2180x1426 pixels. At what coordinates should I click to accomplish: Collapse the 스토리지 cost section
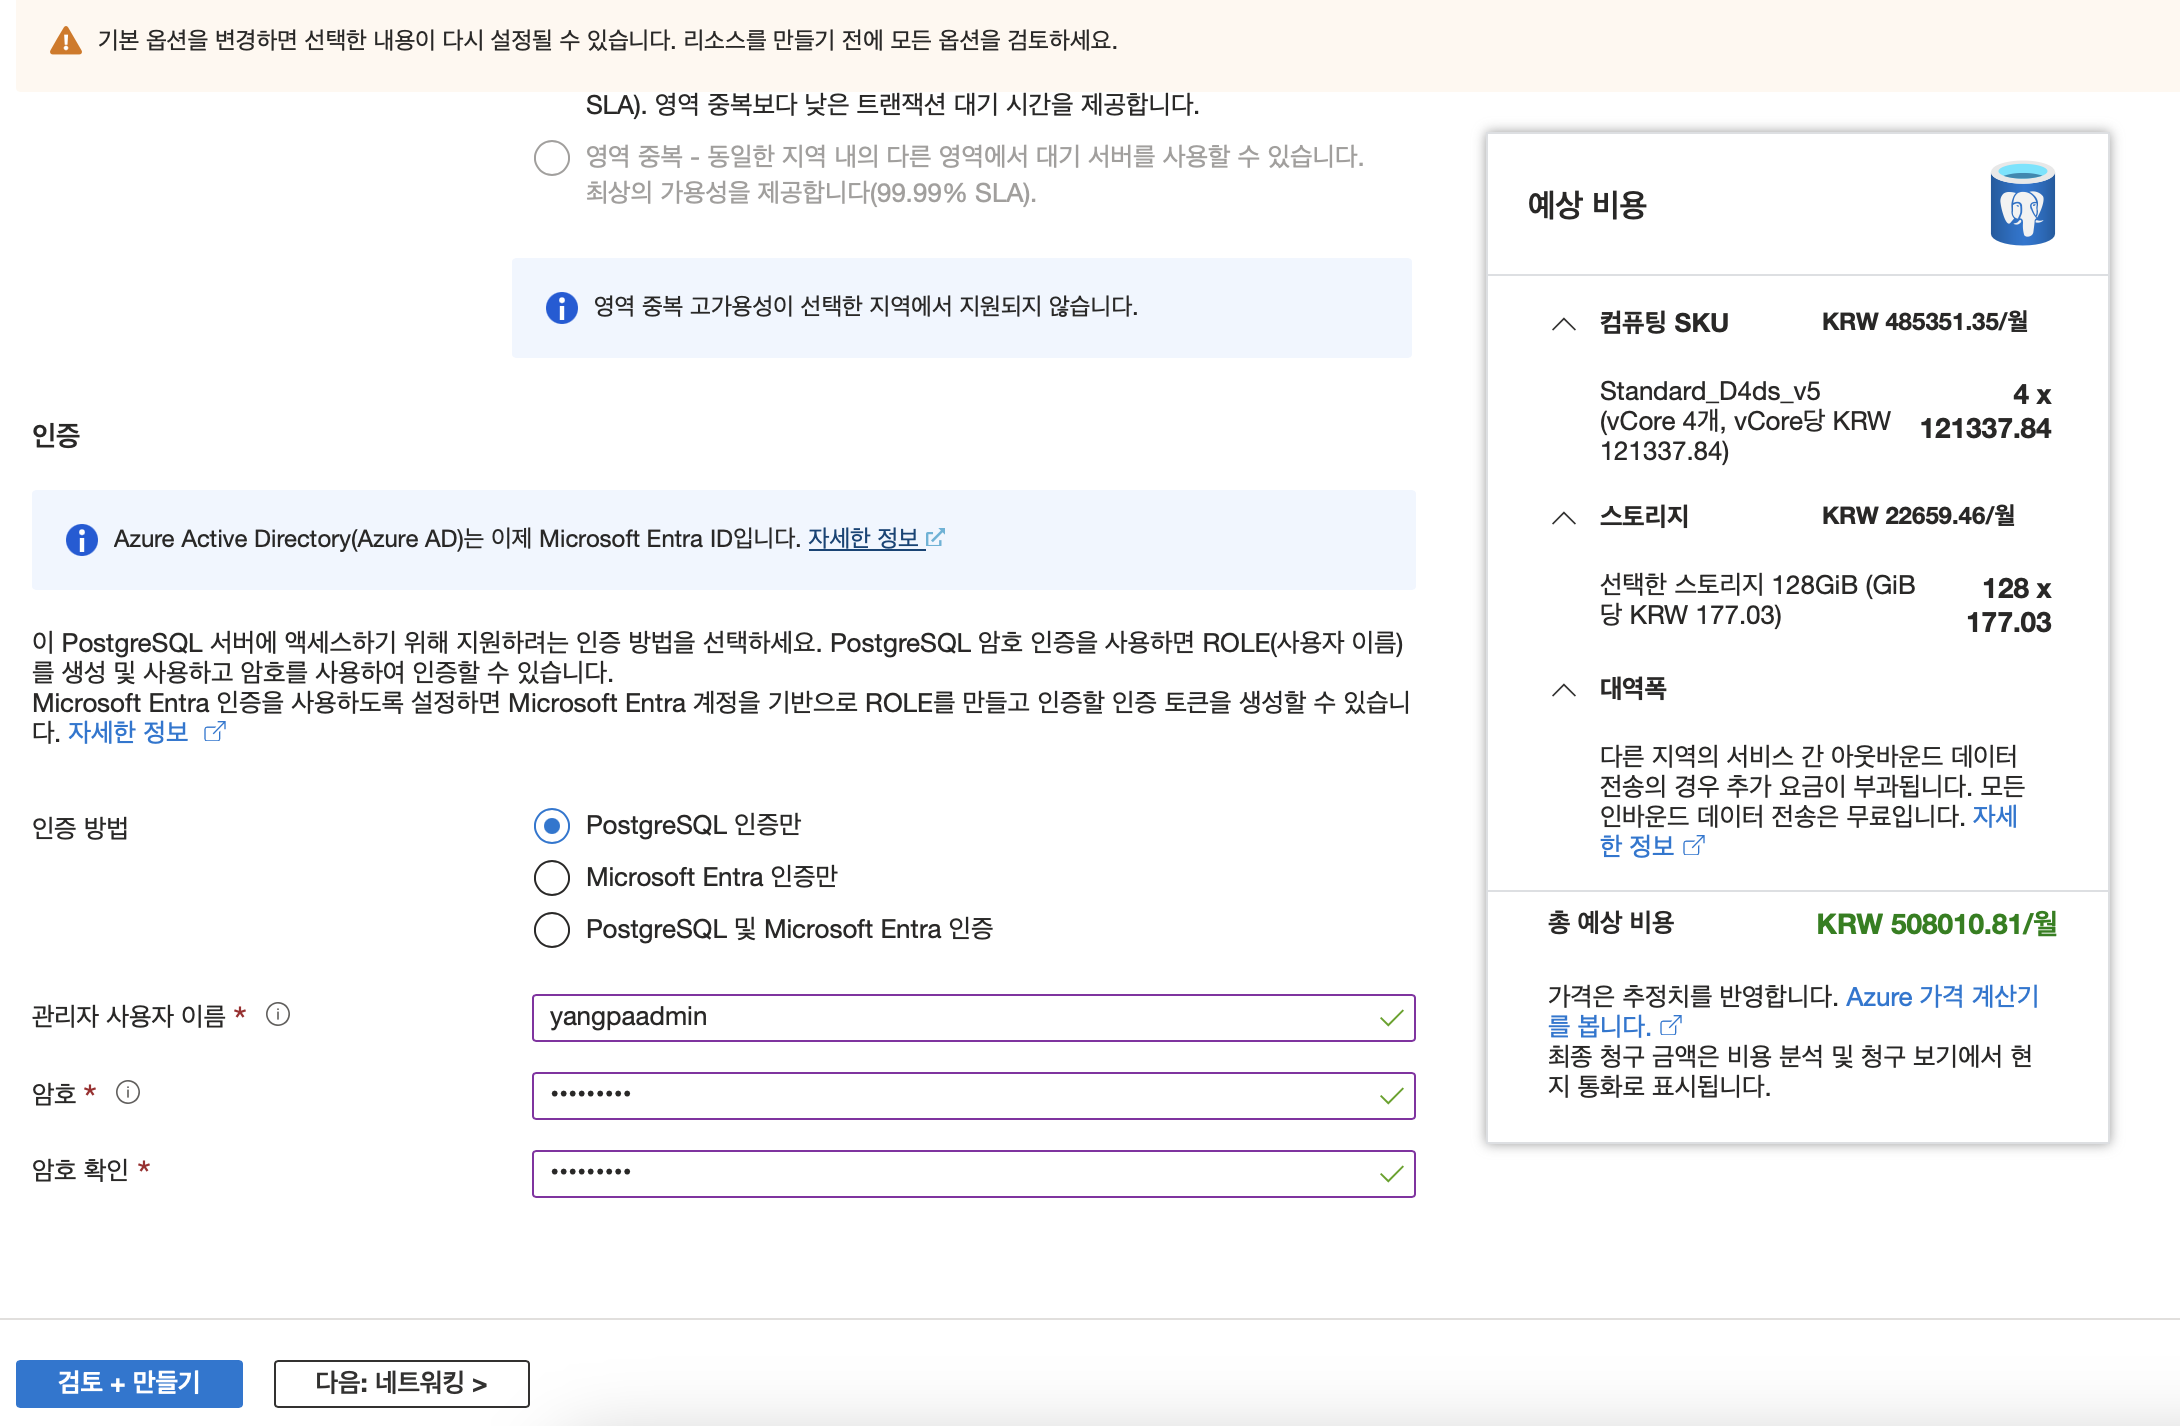pos(1563,518)
